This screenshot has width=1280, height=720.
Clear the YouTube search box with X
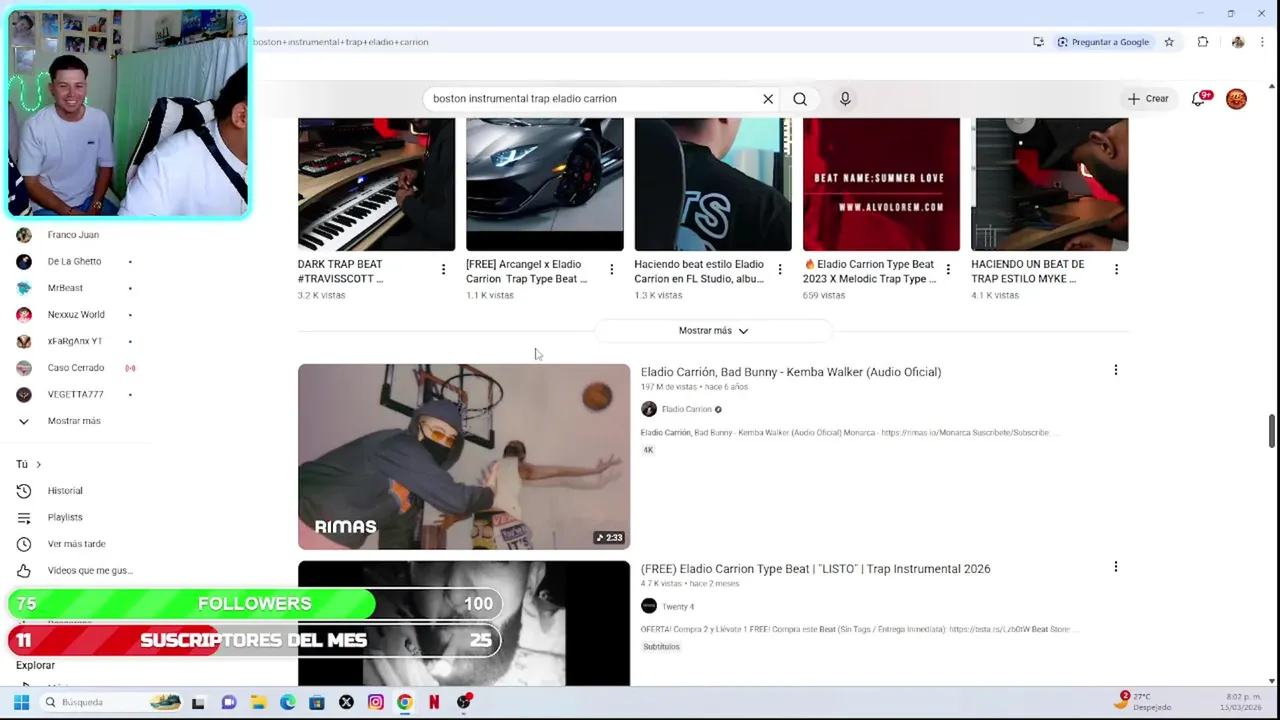coord(768,99)
